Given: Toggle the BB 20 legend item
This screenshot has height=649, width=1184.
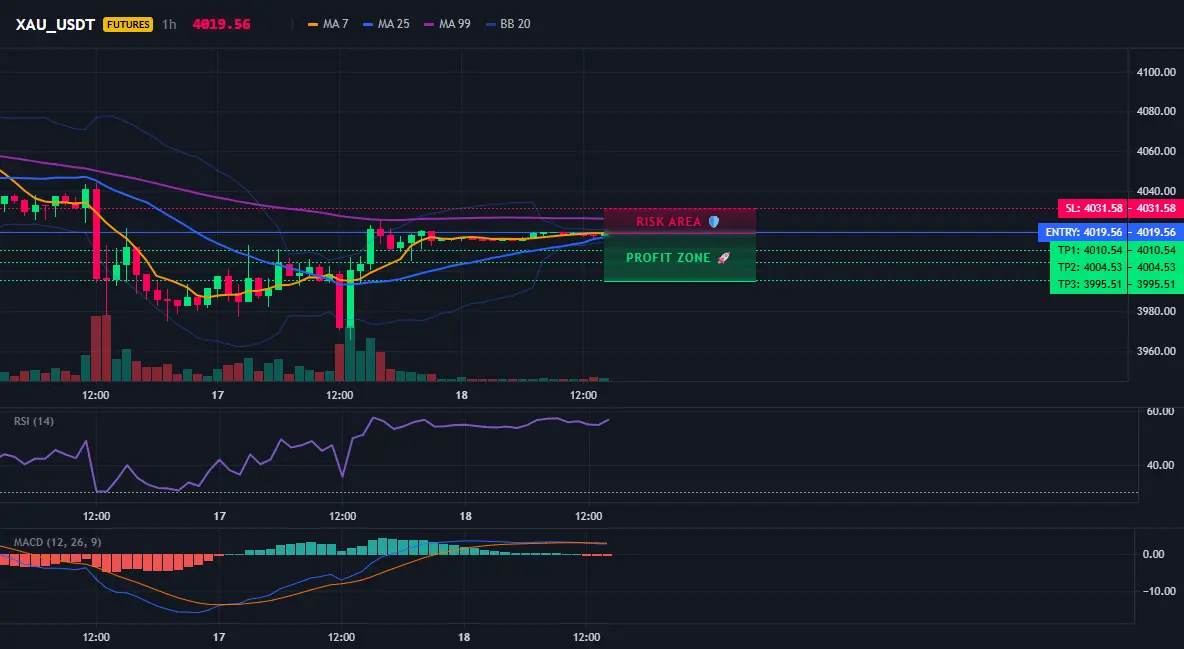Looking at the screenshot, I should pyautogui.click(x=507, y=24).
